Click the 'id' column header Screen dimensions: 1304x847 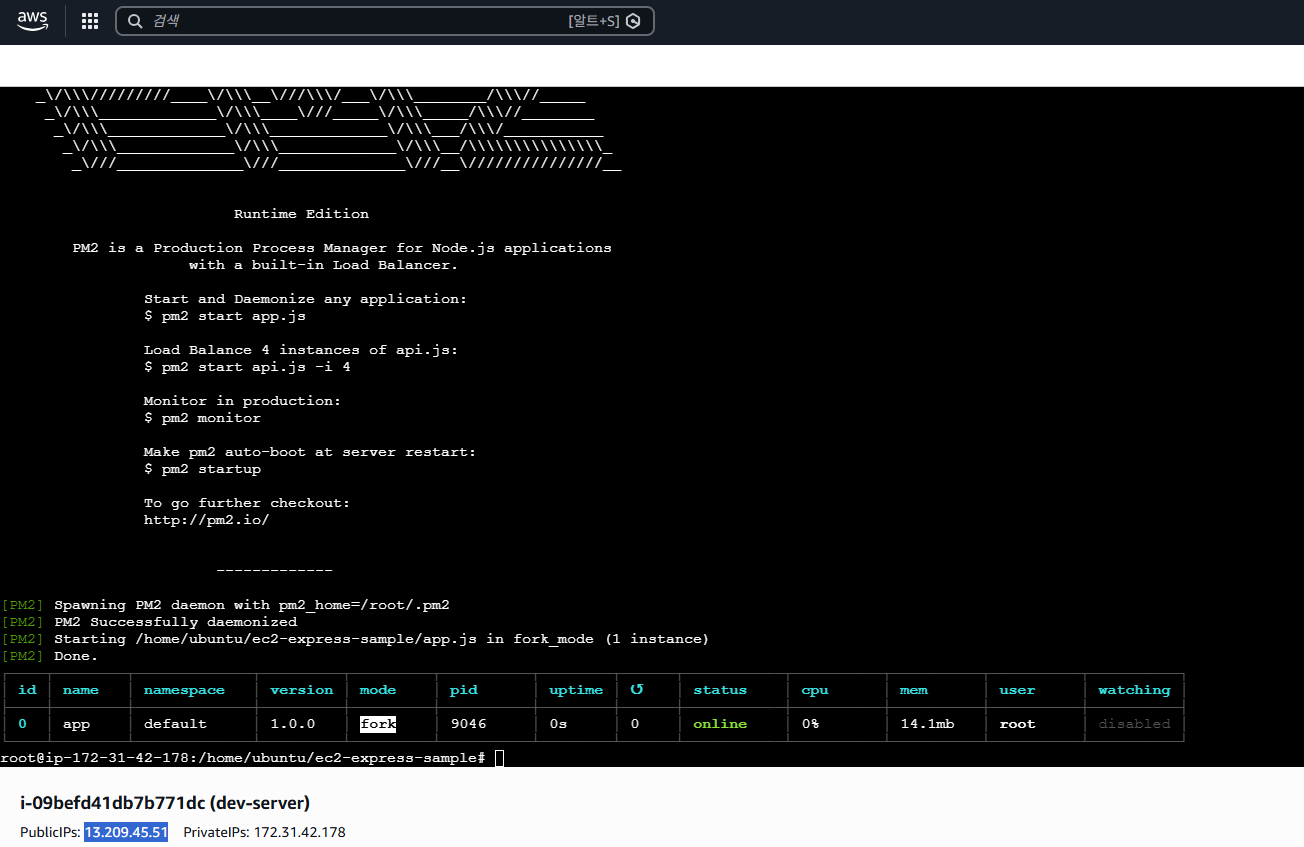click(x=27, y=690)
